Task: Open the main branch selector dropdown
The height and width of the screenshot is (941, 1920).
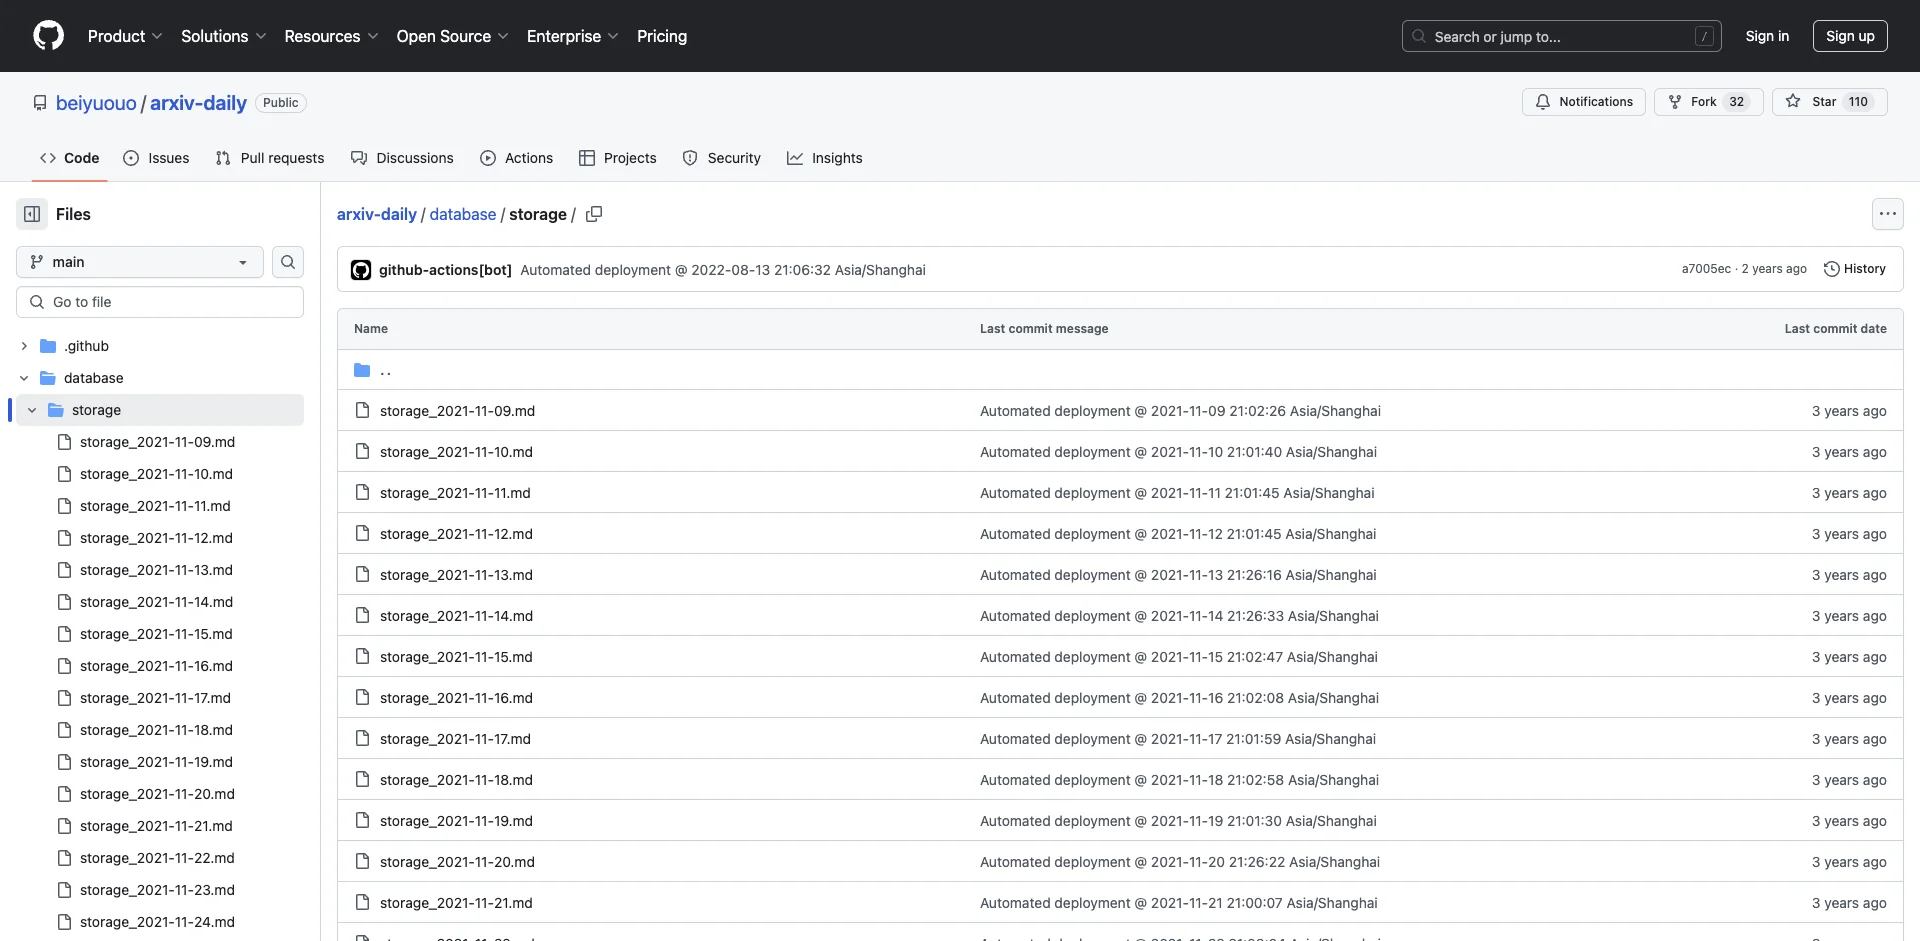Action: tap(140, 262)
